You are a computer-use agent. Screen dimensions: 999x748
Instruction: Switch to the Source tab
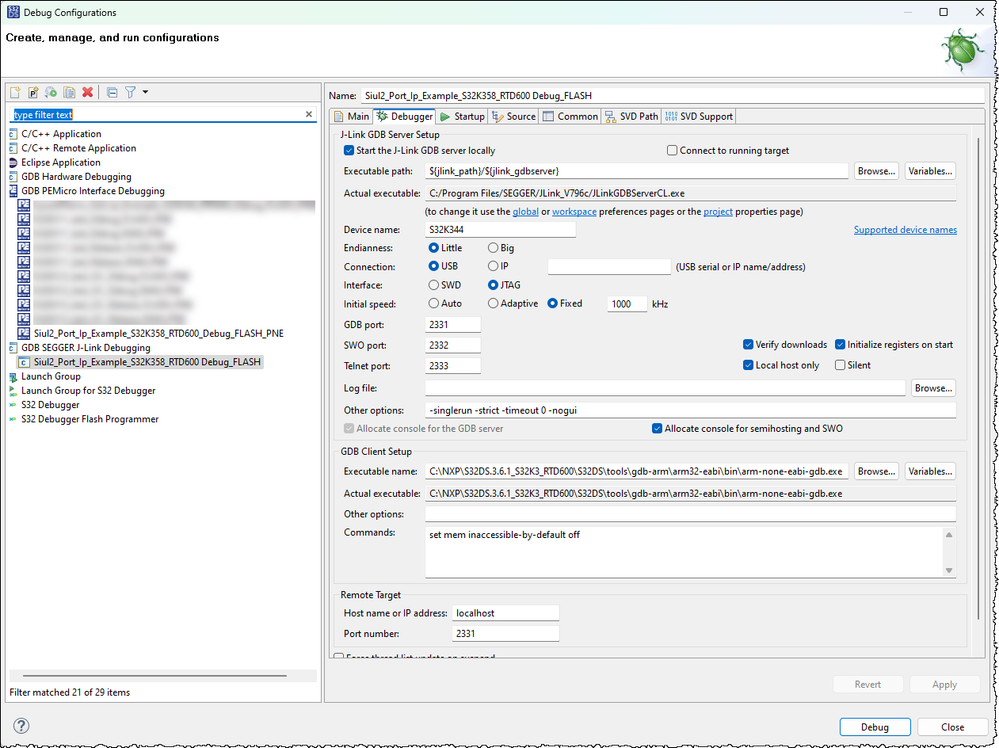[514, 116]
